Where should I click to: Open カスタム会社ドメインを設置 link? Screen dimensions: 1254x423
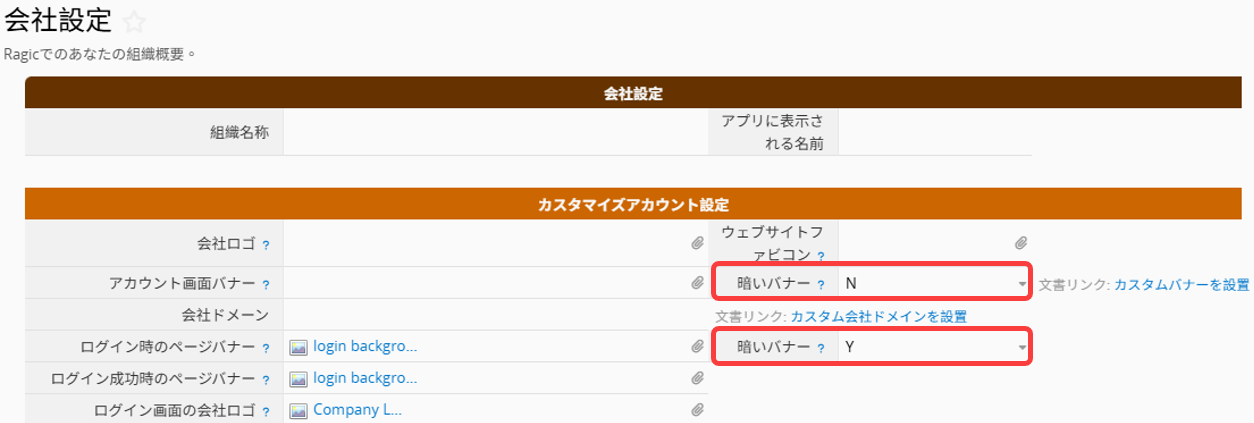(879, 316)
